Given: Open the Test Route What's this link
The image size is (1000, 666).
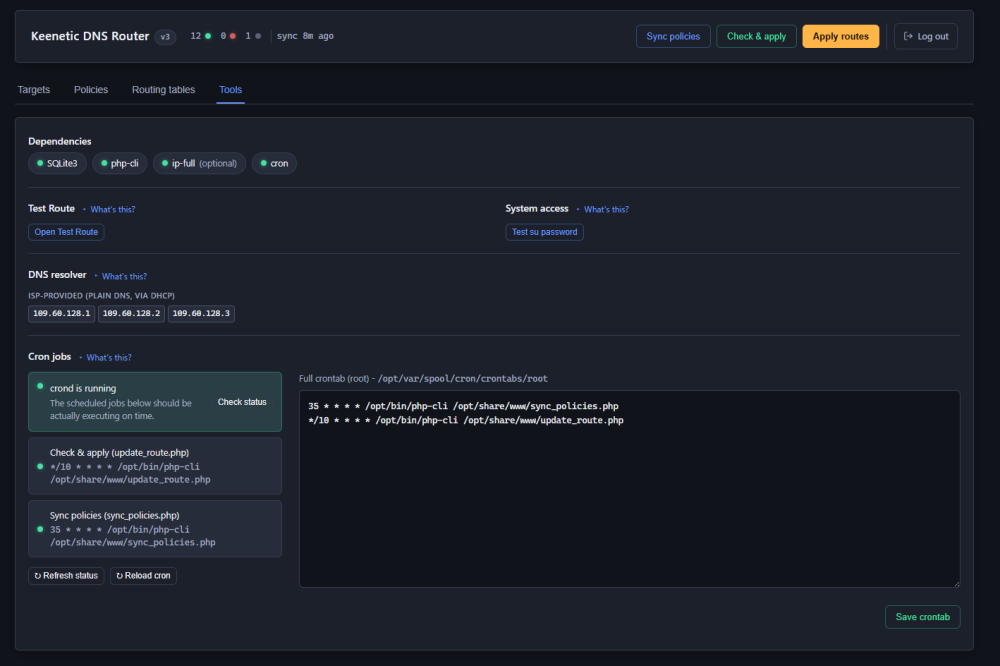Looking at the screenshot, I should coord(113,209).
